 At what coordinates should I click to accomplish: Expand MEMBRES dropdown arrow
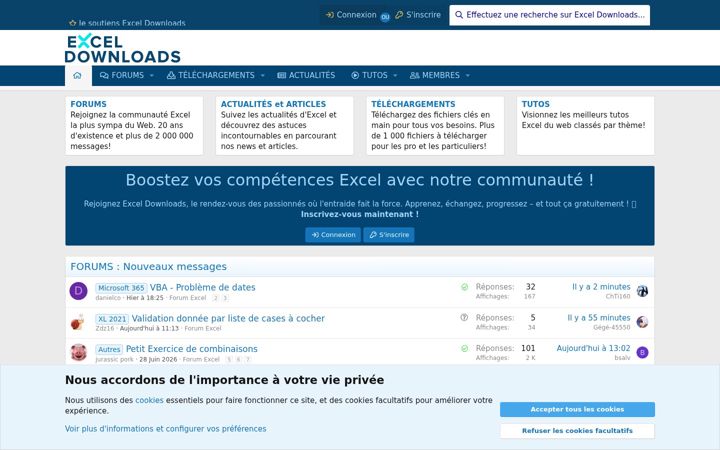(467, 75)
